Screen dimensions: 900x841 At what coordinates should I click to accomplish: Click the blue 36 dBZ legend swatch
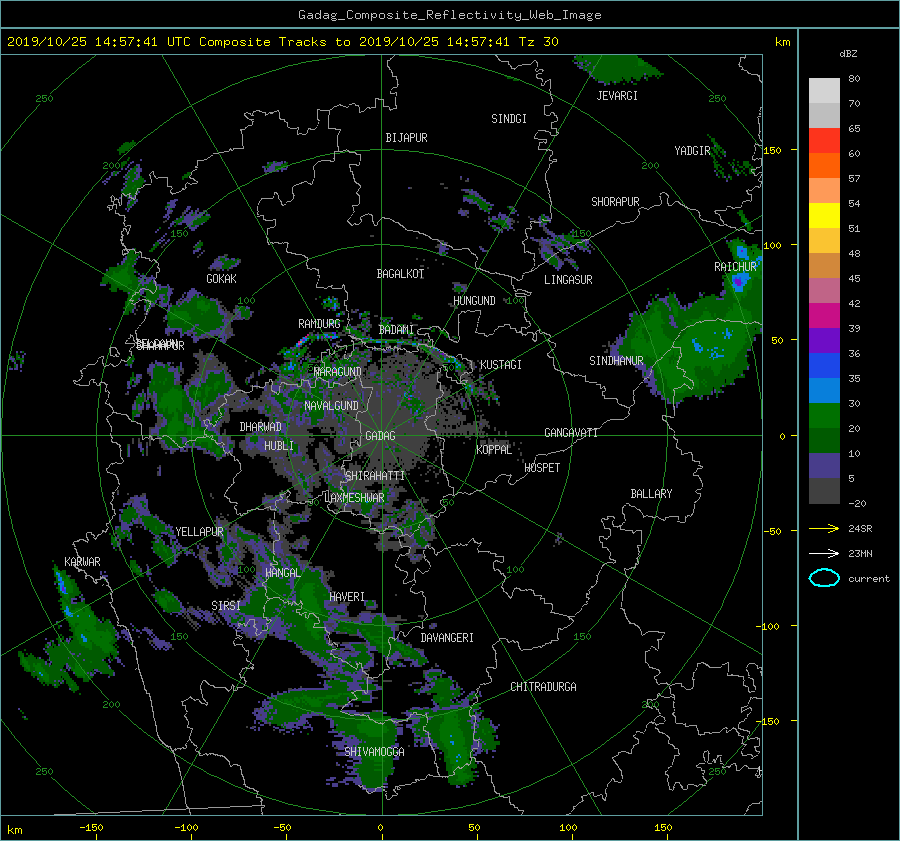coord(824,365)
